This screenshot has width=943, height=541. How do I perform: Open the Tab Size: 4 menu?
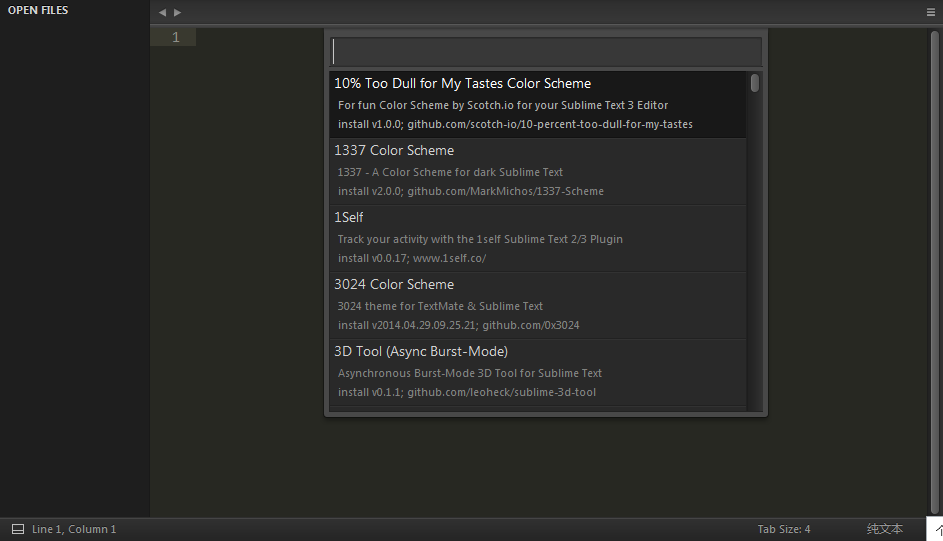coord(784,529)
